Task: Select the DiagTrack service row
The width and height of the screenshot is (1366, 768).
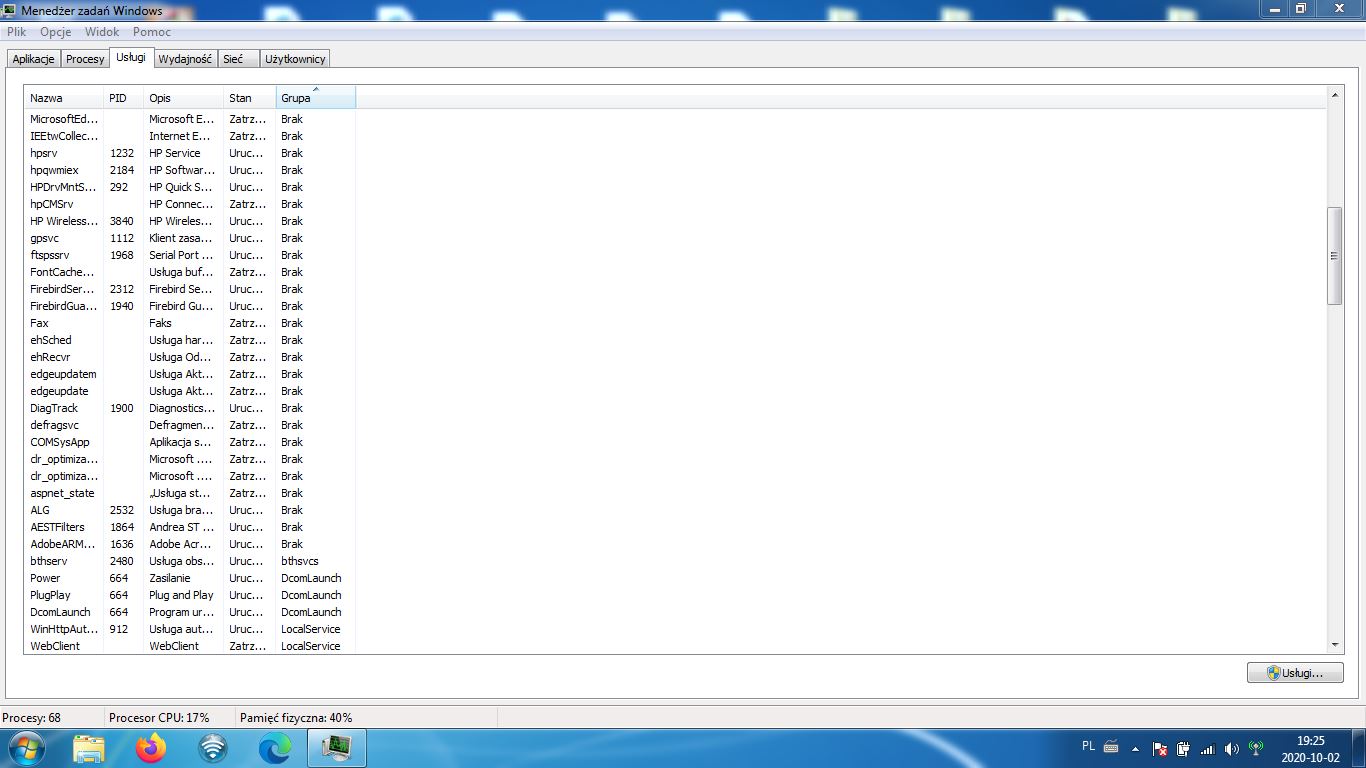Action: tap(54, 408)
